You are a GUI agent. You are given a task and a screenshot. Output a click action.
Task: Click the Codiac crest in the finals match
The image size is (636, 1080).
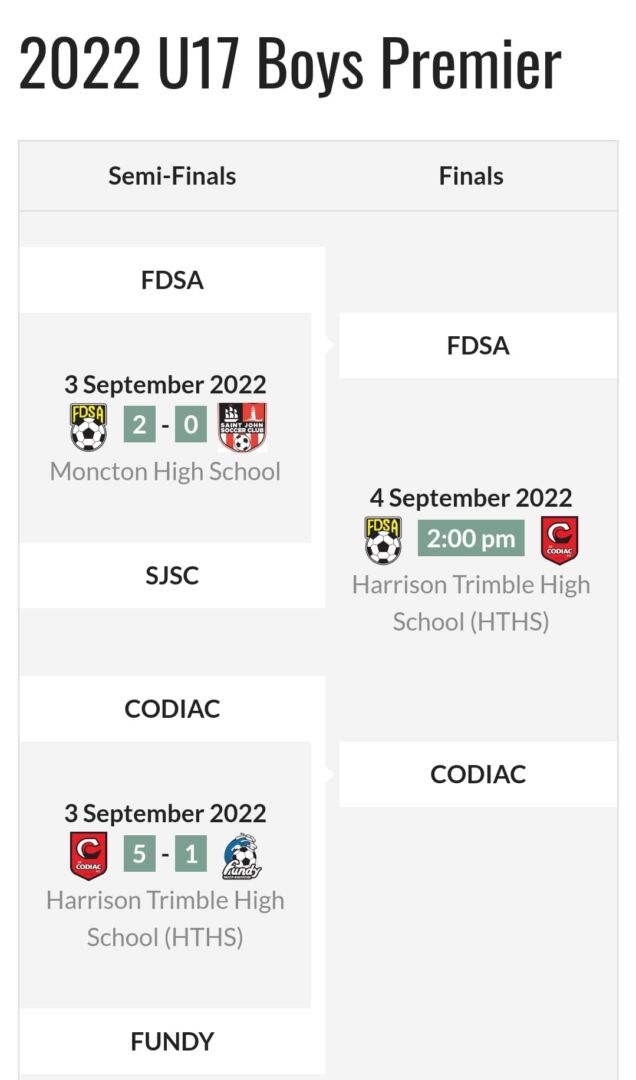point(559,540)
